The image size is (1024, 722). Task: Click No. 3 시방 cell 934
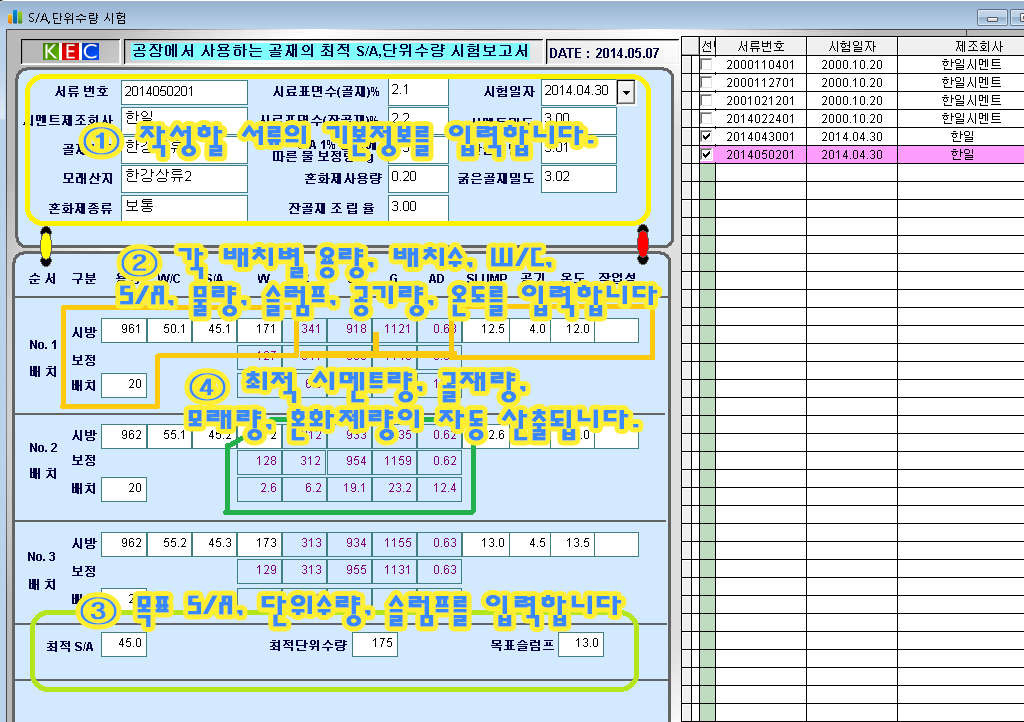pos(349,544)
